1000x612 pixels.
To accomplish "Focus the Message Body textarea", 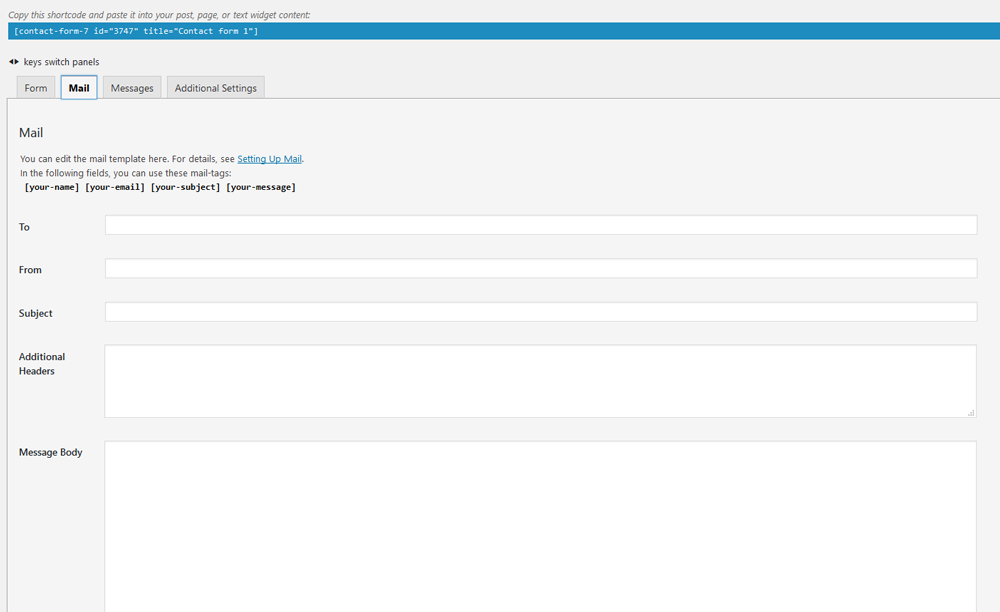I will pos(540,525).
